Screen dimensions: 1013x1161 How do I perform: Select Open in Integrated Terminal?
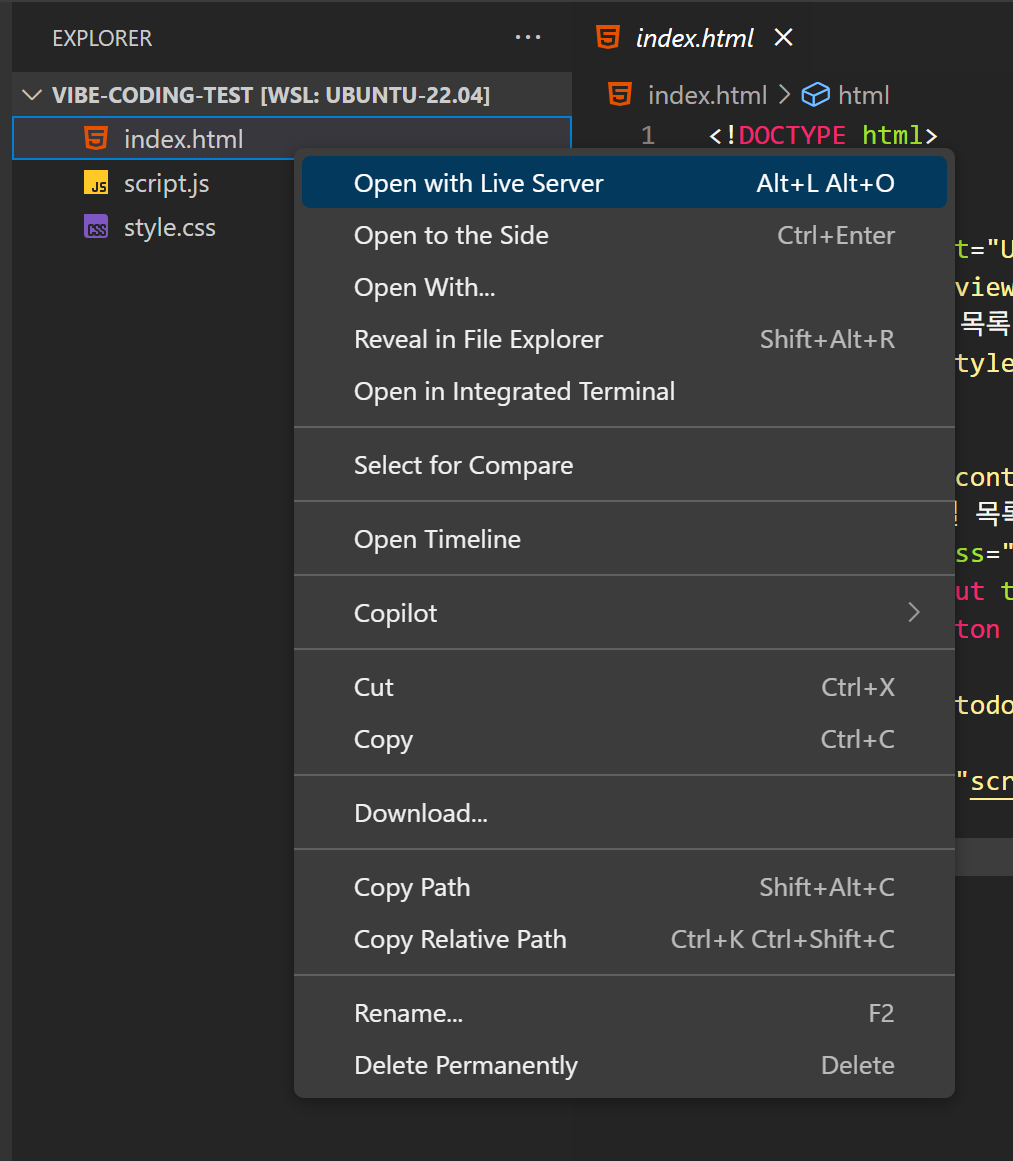pyautogui.click(x=514, y=391)
